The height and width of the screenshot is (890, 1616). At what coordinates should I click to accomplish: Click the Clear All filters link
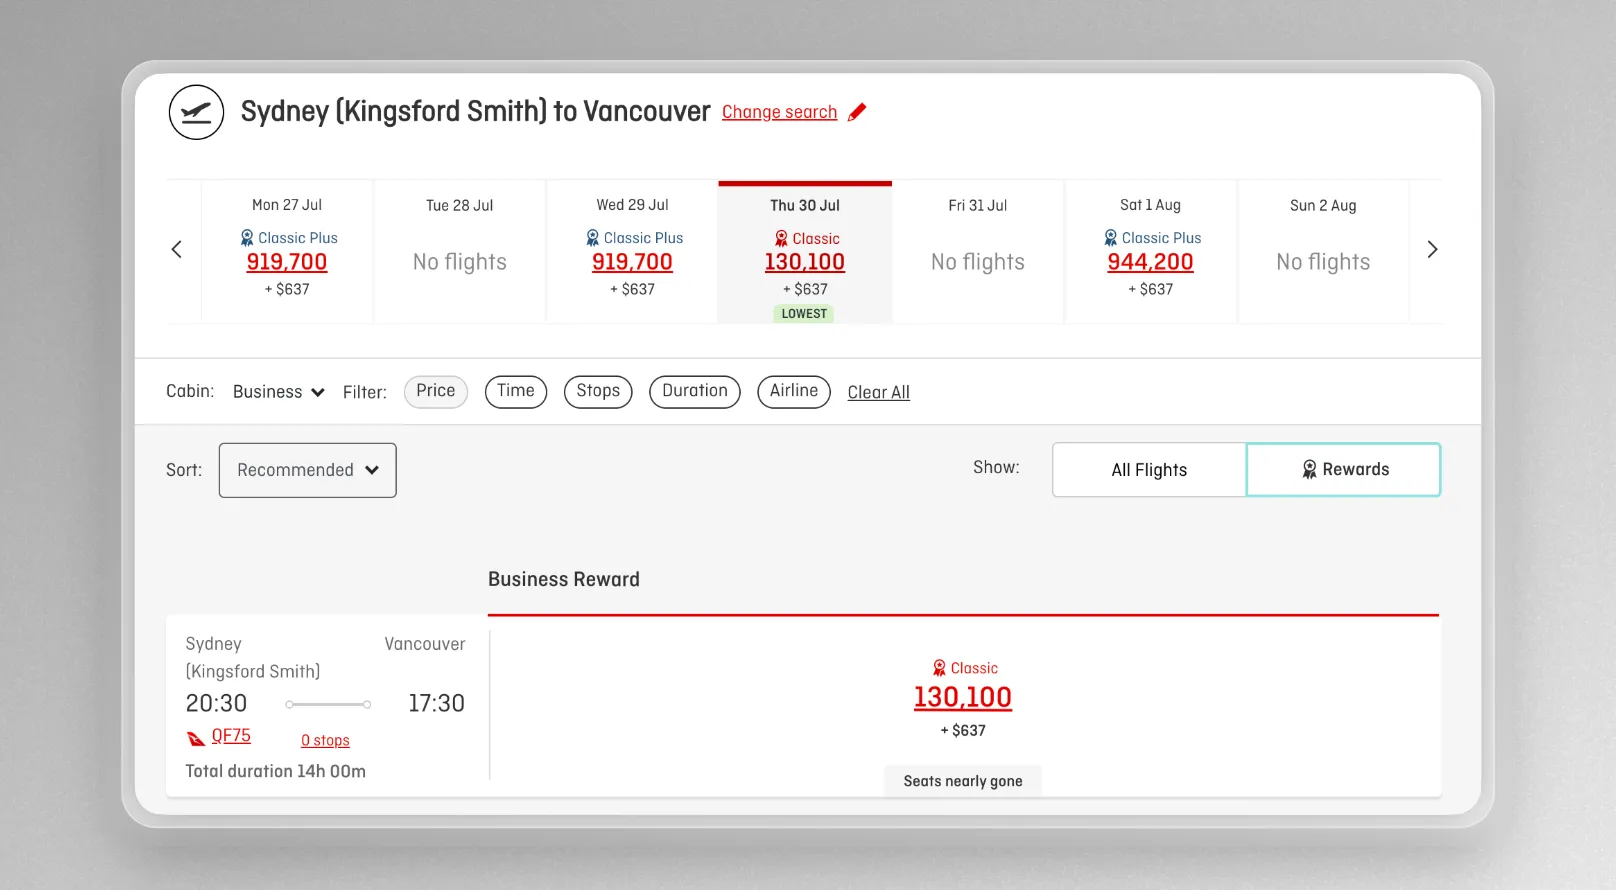tap(879, 393)
